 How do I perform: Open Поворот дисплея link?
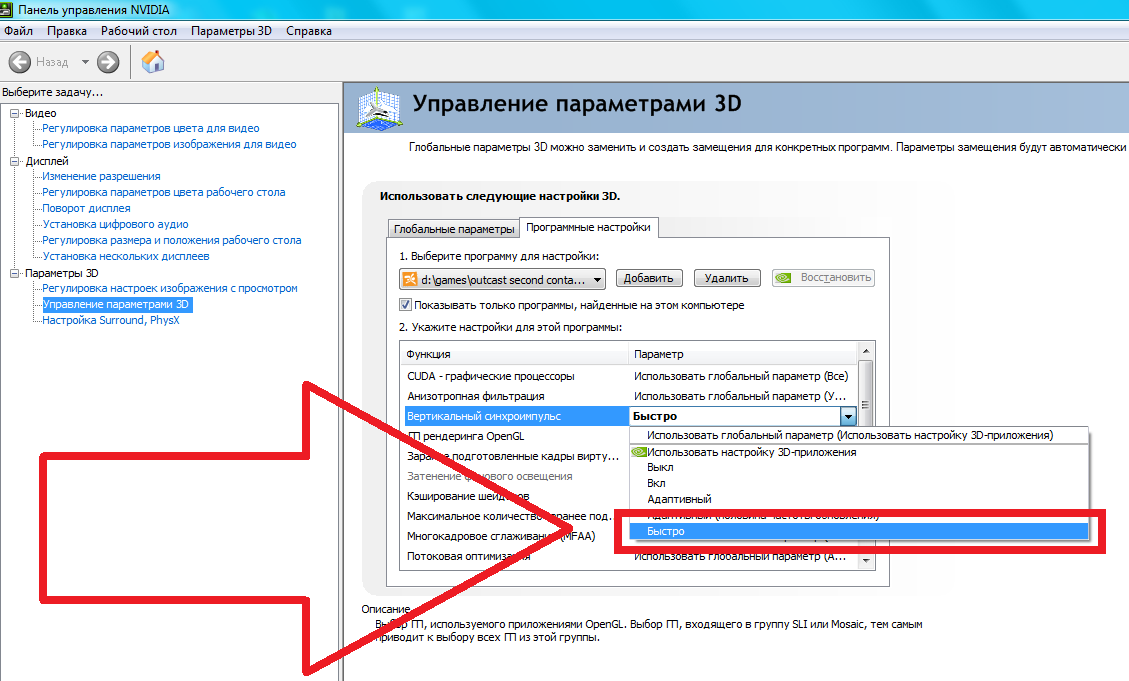pyautogui.click(x=86, y=208)
